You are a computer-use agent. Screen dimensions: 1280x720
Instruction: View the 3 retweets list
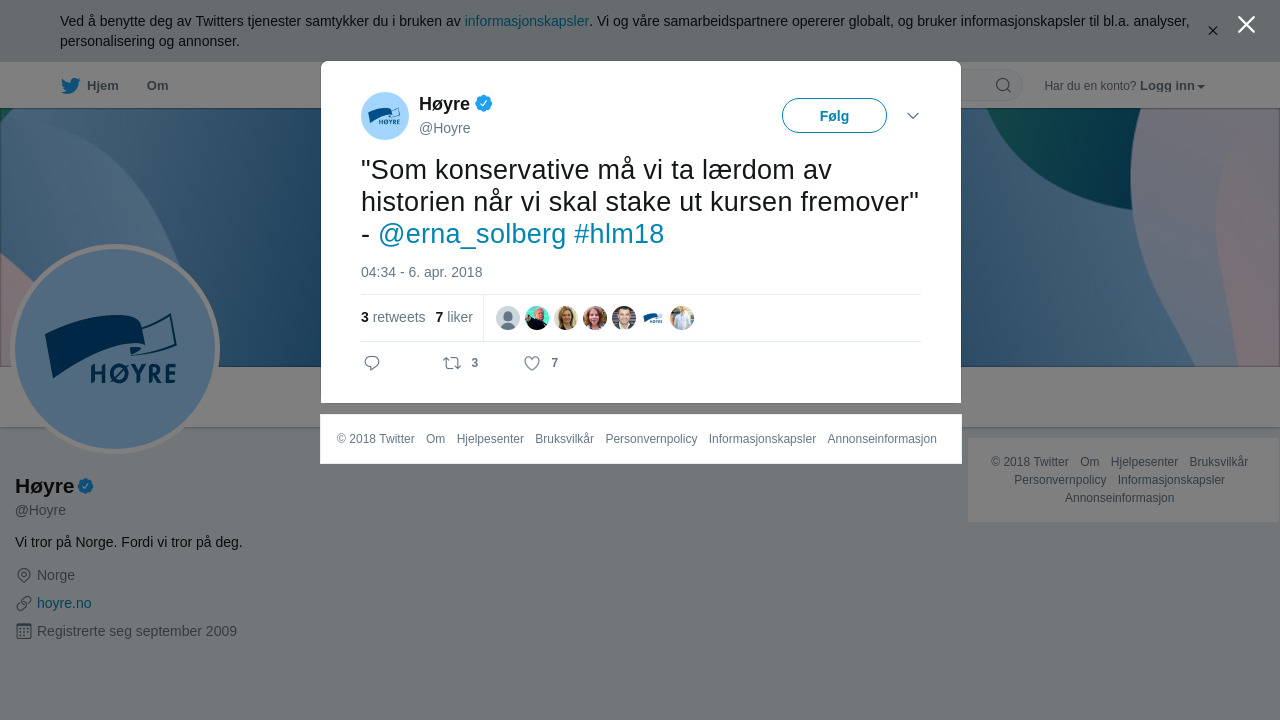(393, 317)
